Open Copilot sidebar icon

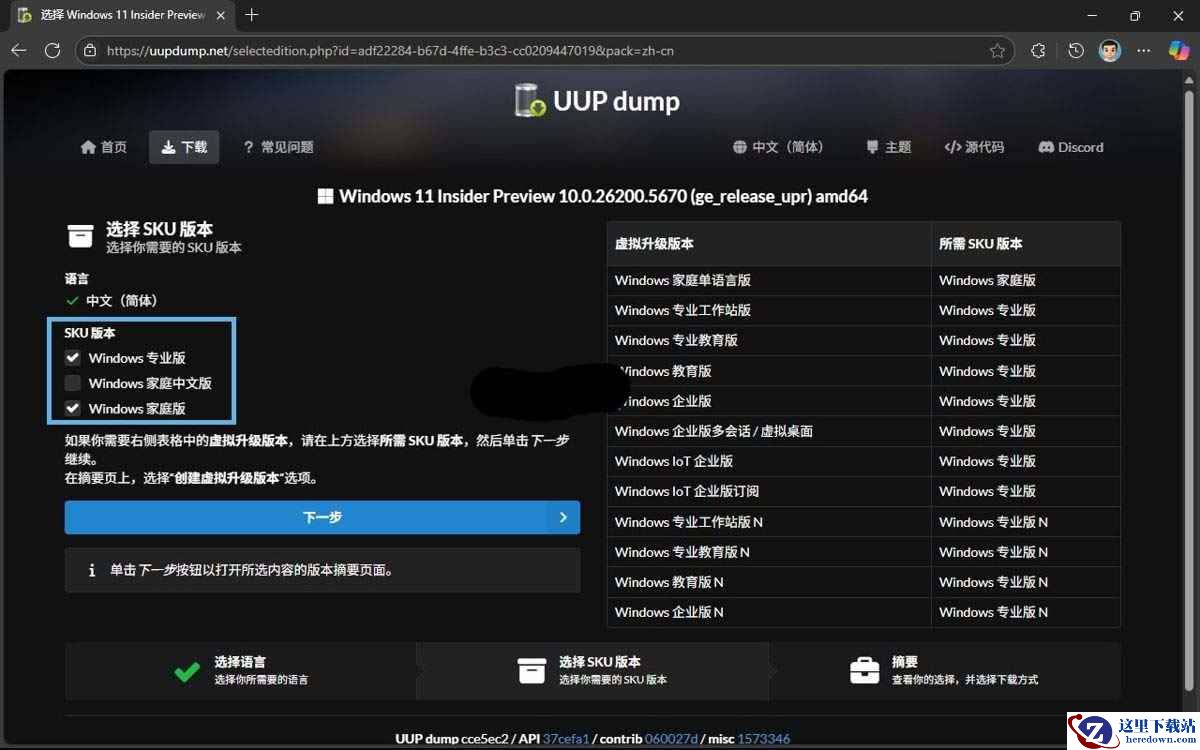coord(1179,50)
